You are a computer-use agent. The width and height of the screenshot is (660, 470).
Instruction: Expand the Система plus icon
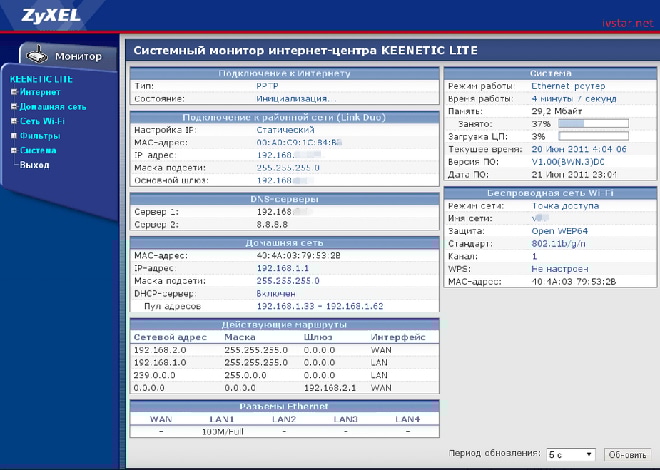[x=14, y=150]
